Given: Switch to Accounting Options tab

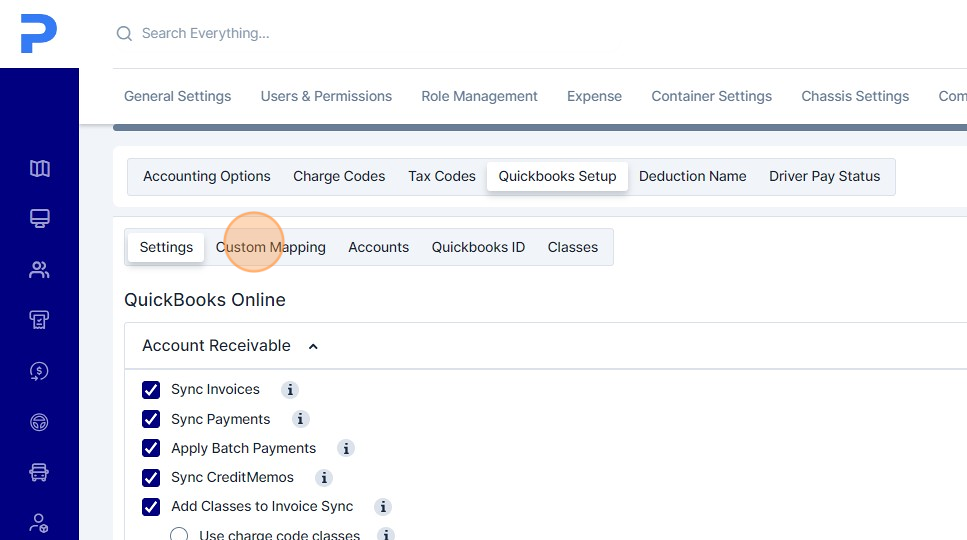Looking at the screenshot, I should pyautogui.click(x=207, y=176).
